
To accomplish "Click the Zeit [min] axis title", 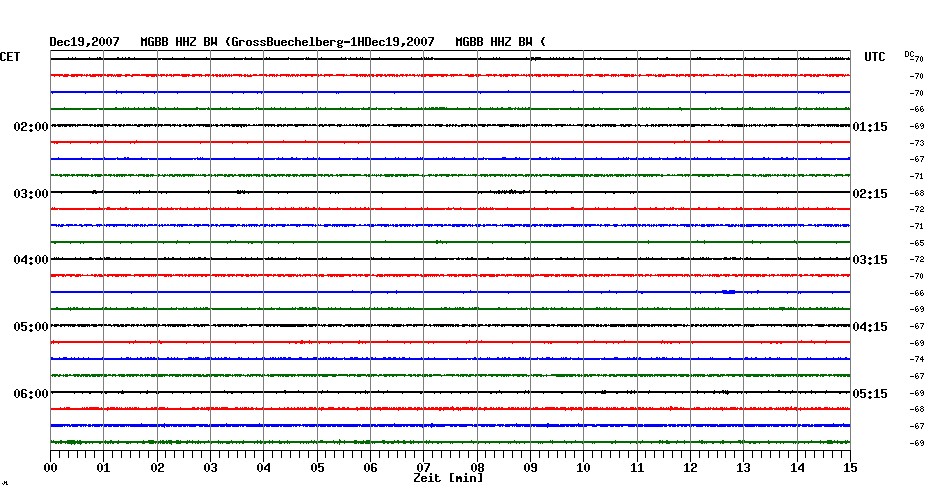I will [448, 478].
